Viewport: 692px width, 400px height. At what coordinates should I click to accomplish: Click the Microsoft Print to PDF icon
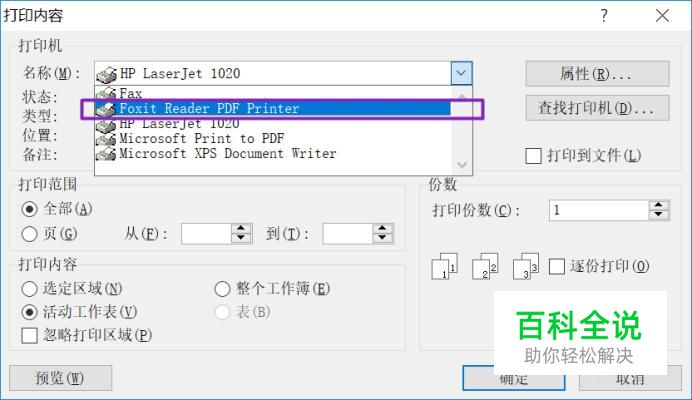pos(106,139)
